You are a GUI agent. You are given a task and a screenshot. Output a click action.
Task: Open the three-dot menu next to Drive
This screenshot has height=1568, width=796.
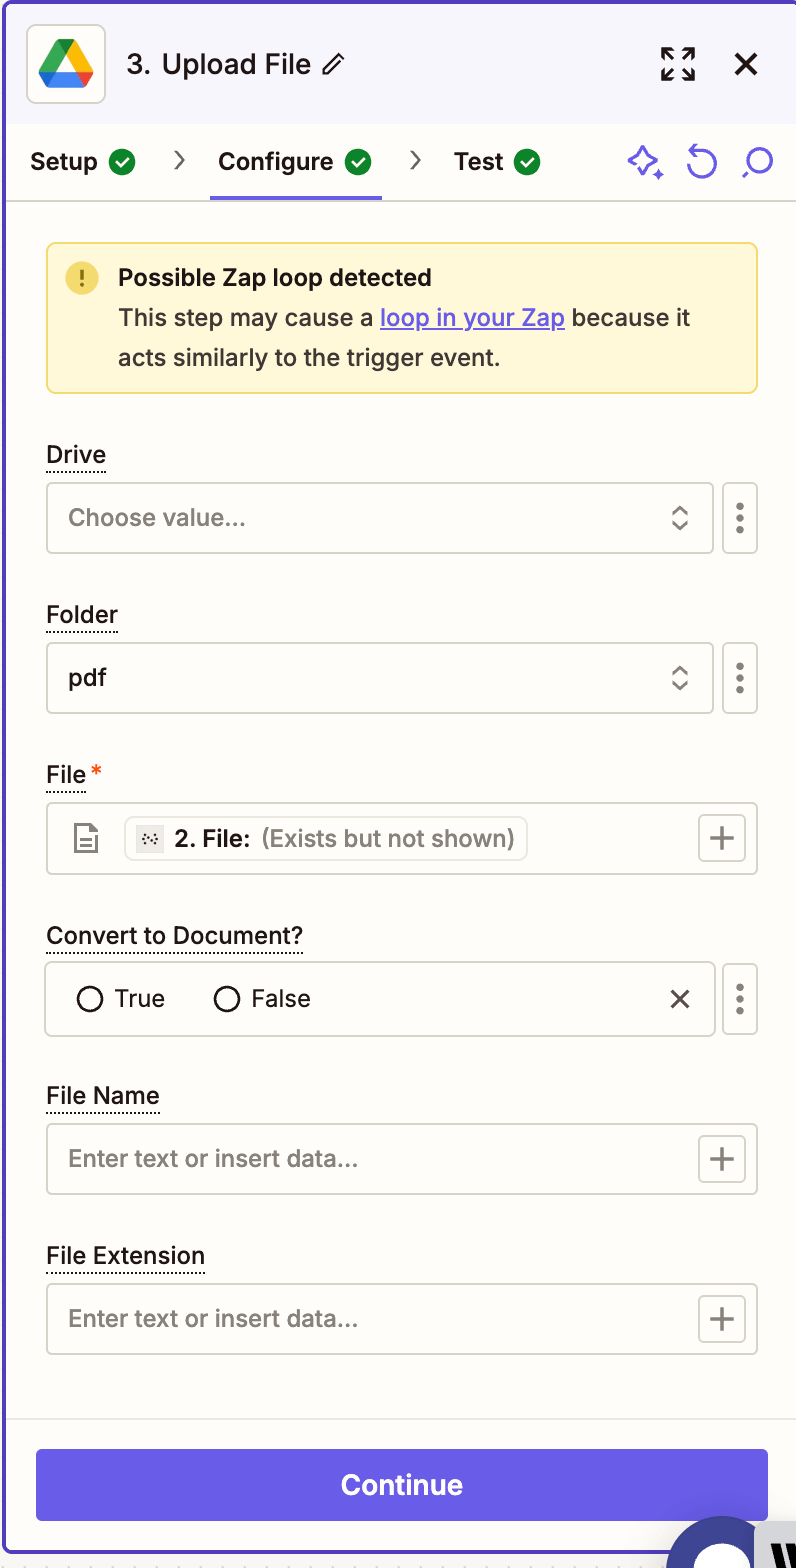(x=739, y=518)
